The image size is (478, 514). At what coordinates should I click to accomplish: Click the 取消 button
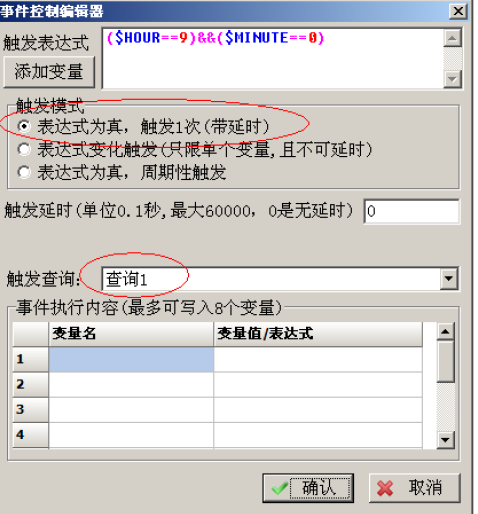coord(415,488)
